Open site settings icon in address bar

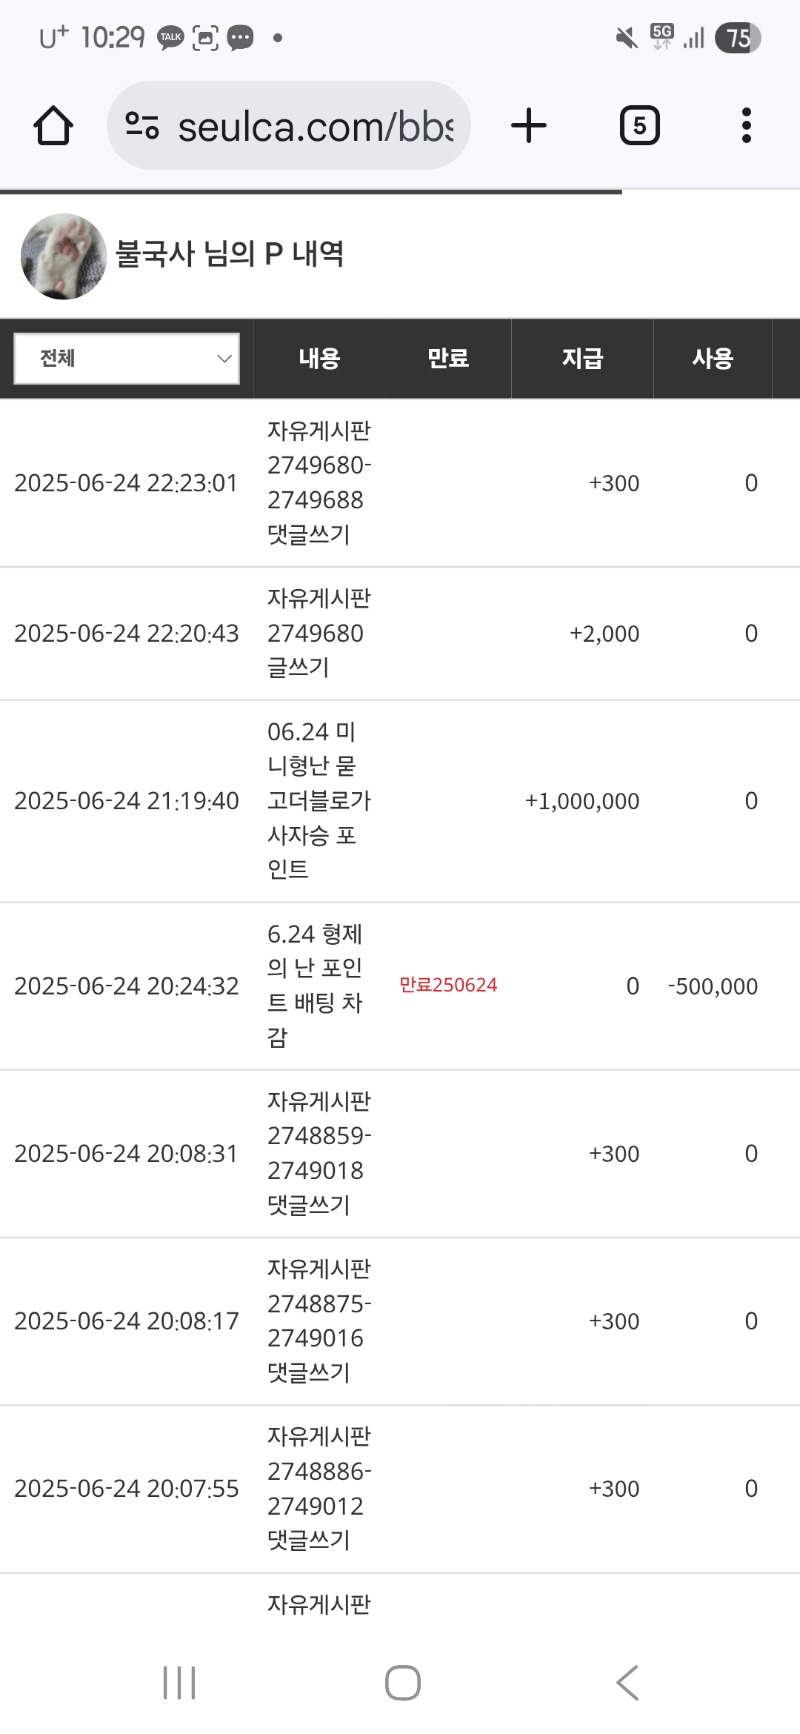click(142, 126)
